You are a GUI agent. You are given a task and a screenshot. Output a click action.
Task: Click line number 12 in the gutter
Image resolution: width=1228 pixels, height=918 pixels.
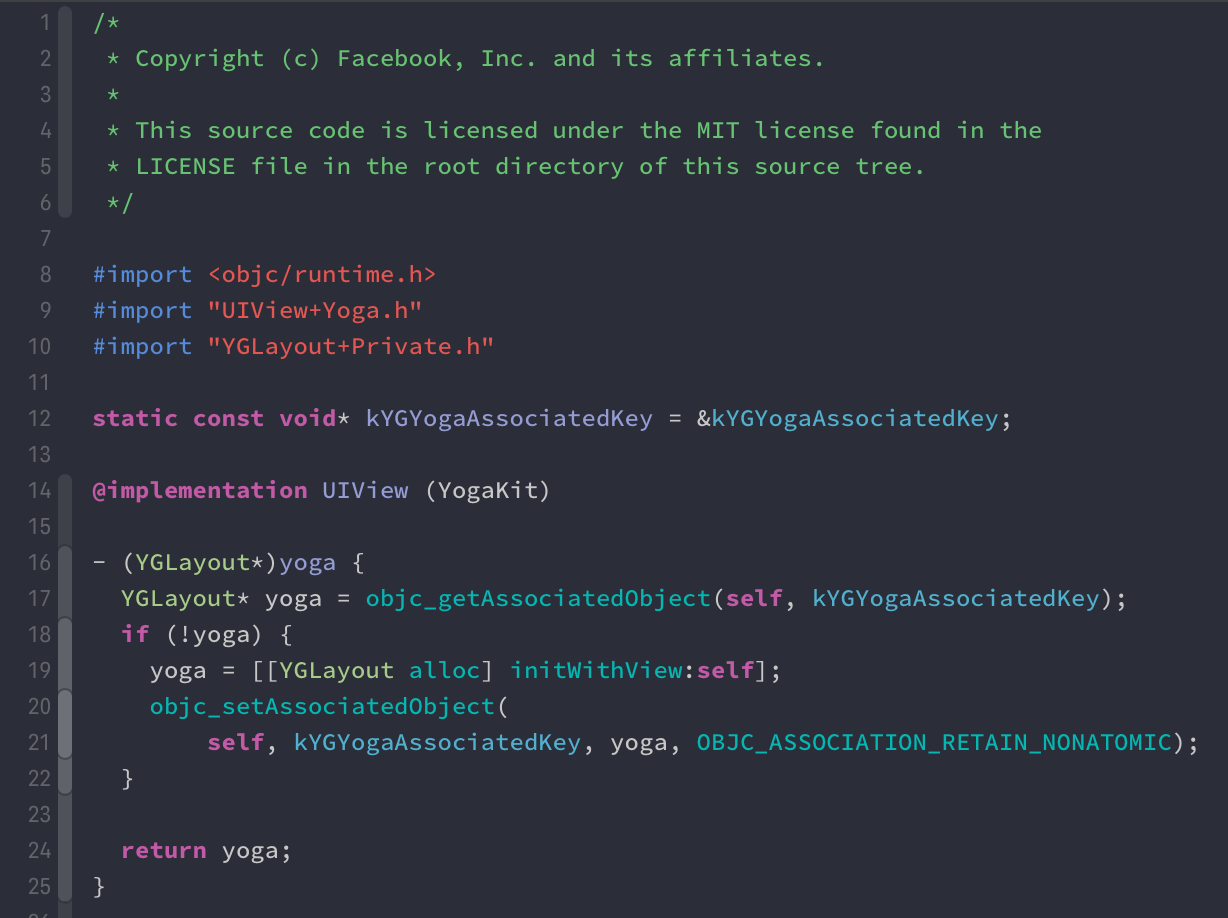tap(40, 418)
